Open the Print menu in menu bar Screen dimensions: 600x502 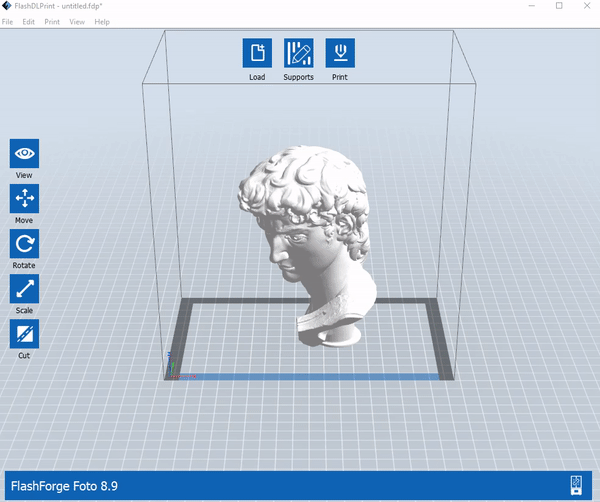pos(52,22)
